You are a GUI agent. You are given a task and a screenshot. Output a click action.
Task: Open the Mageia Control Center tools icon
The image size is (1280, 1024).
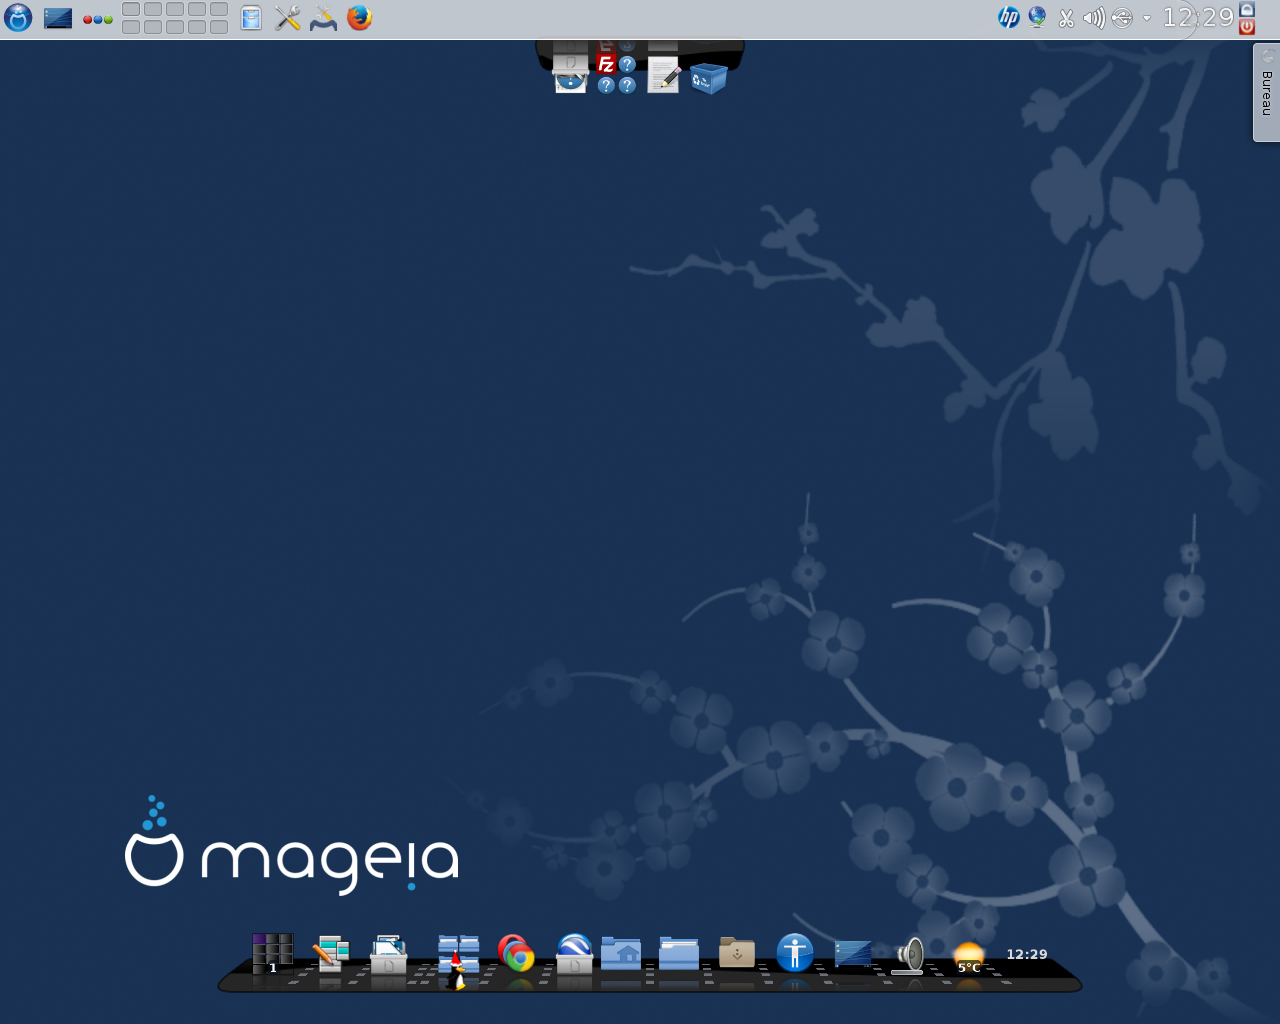point(323,18)
